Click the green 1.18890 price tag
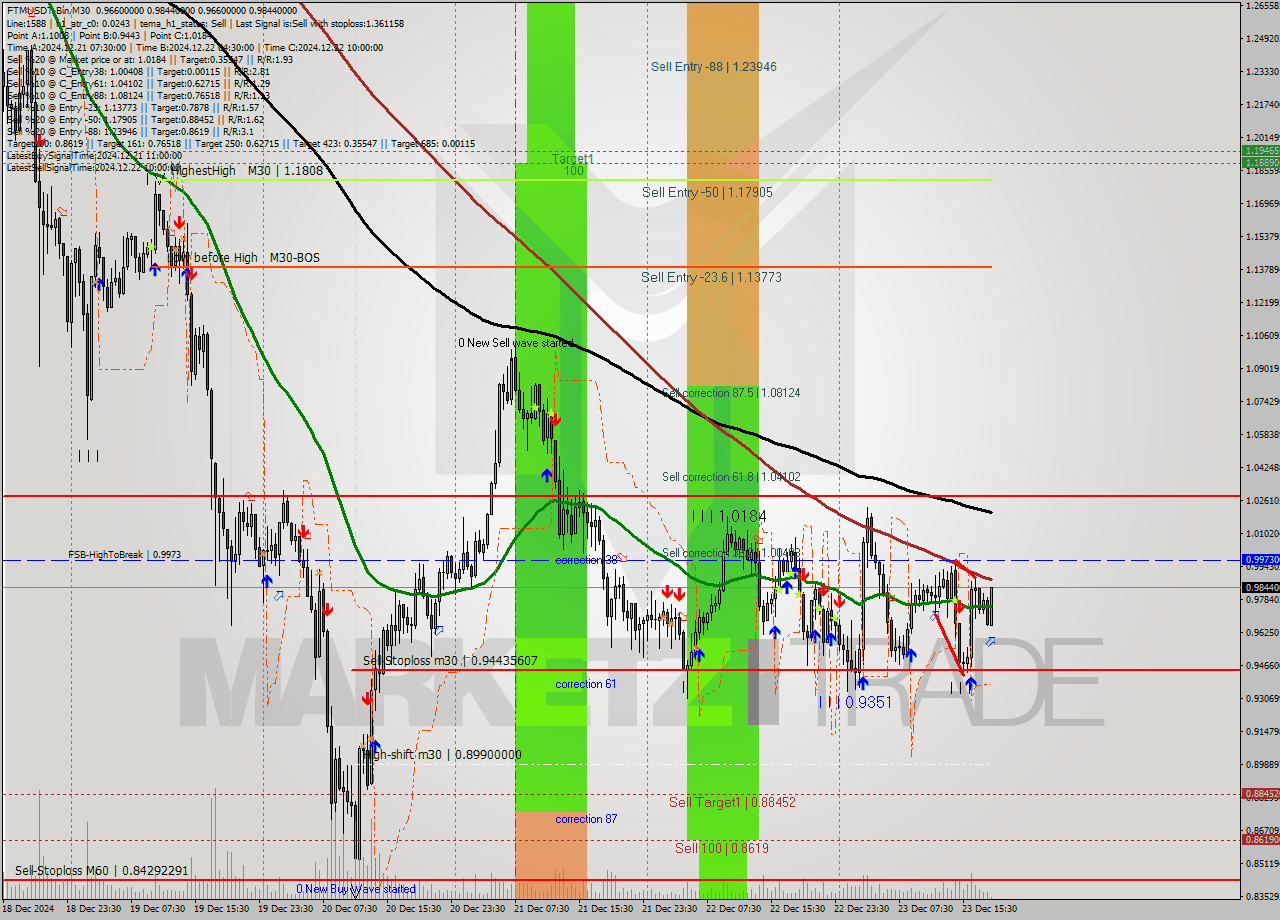Screen dimensions: 1280x920 point(1260,162)
